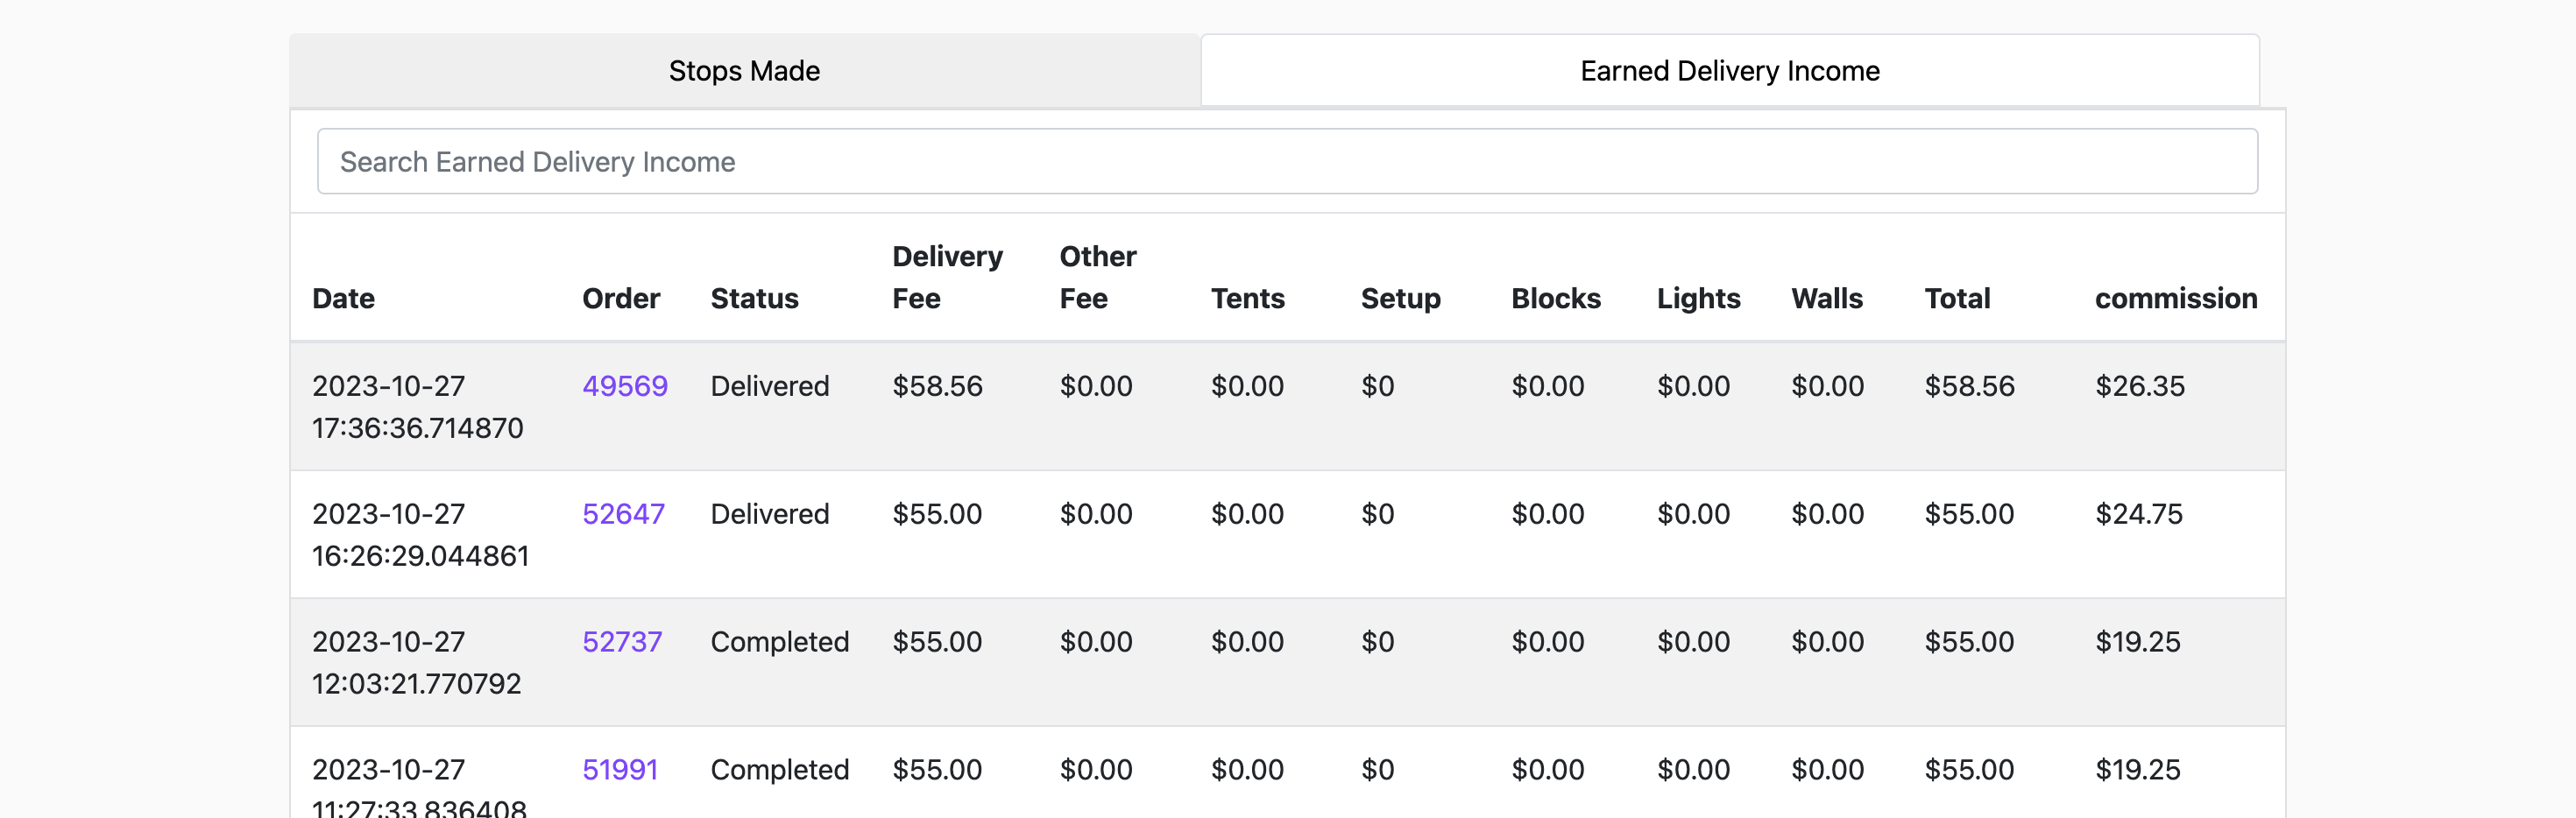Click Delivered status for order 52647
Image resolution: width=2576 pixels, height=818 pixels.
tap(769, 514)
